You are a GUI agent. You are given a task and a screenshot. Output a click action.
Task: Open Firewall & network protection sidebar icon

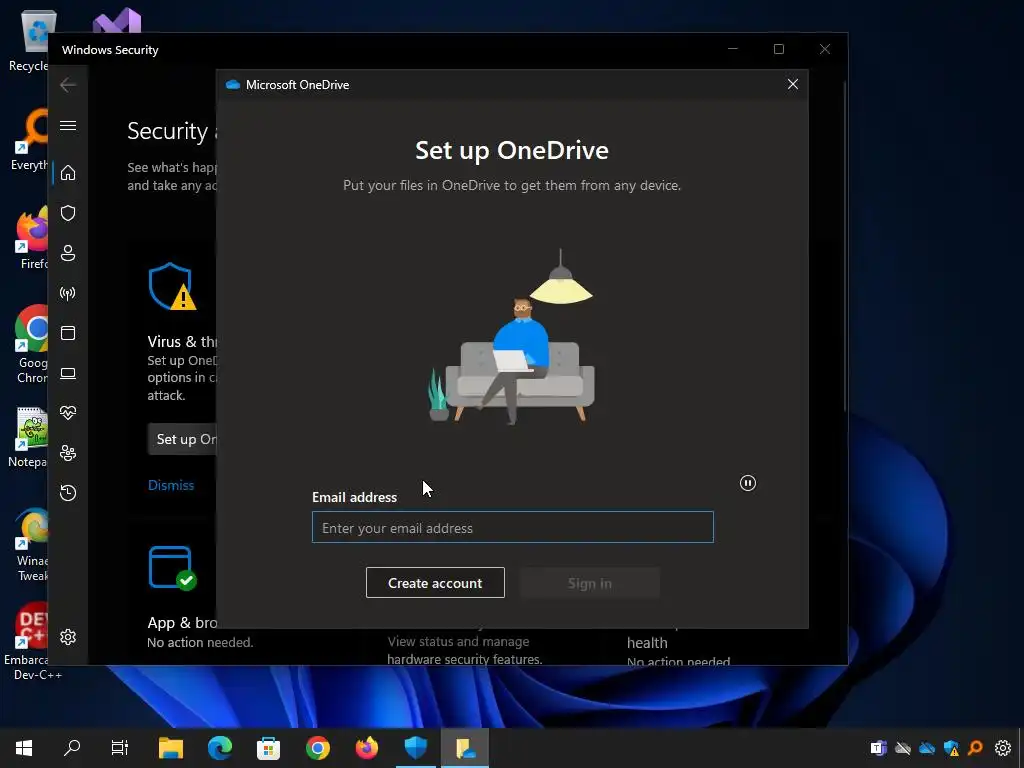(68, 293)
